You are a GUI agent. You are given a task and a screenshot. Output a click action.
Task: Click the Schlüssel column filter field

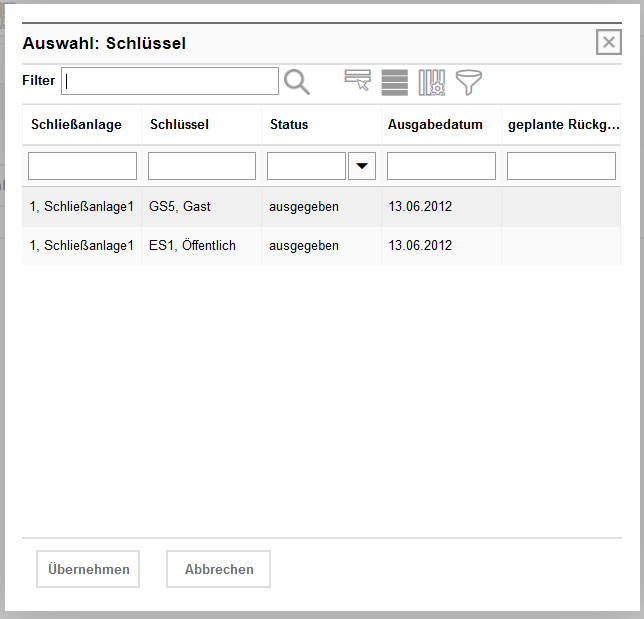point(202,166)
